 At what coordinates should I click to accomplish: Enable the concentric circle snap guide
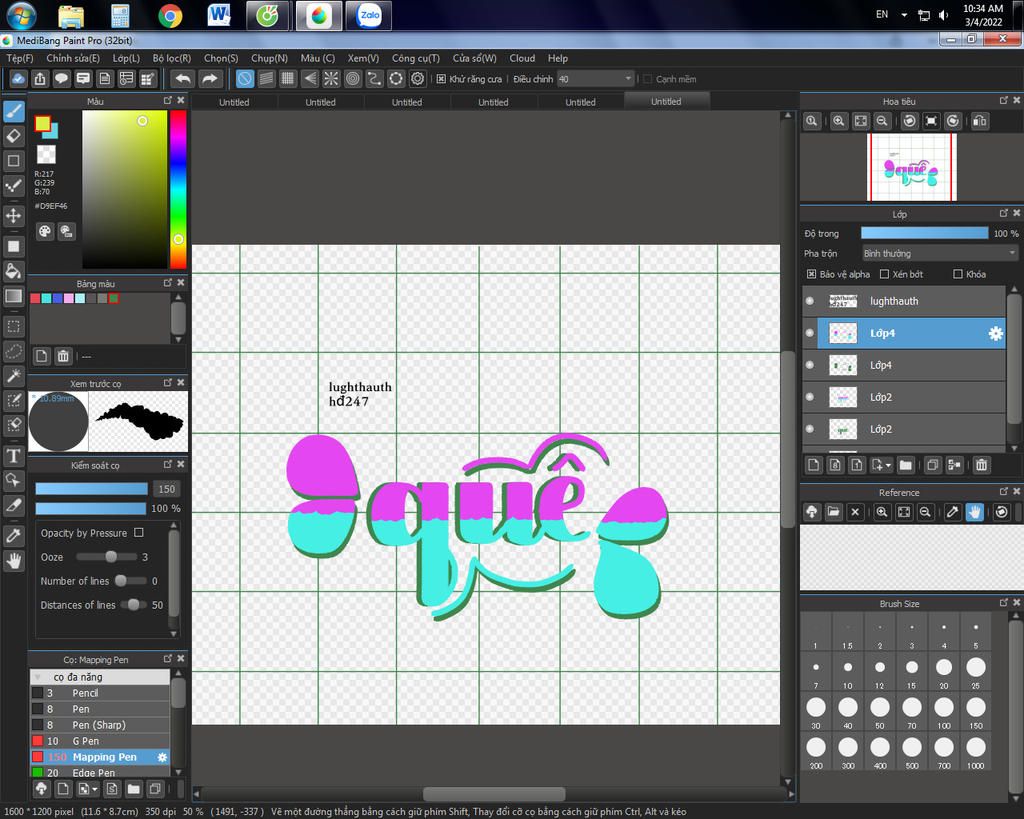353,79
